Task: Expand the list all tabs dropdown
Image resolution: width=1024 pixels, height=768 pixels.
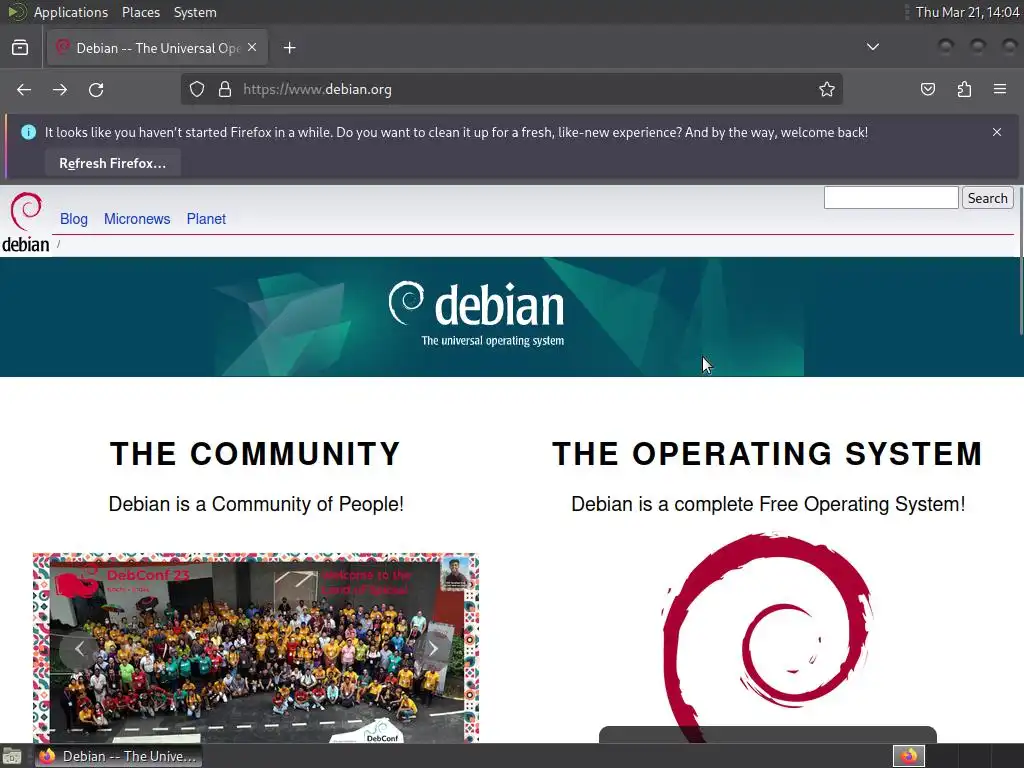Action: tap(872, 47)
